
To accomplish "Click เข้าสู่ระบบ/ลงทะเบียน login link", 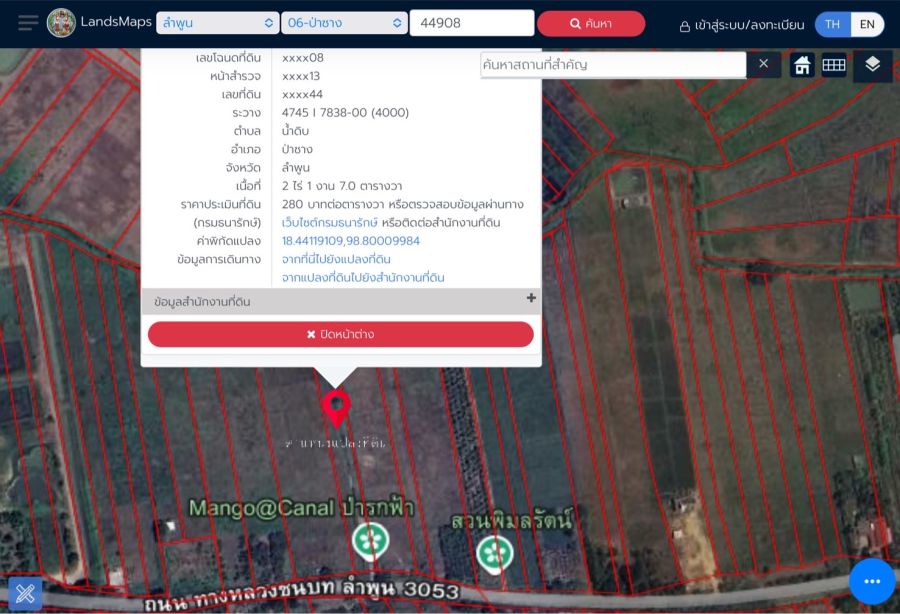I will coord(741,25).
